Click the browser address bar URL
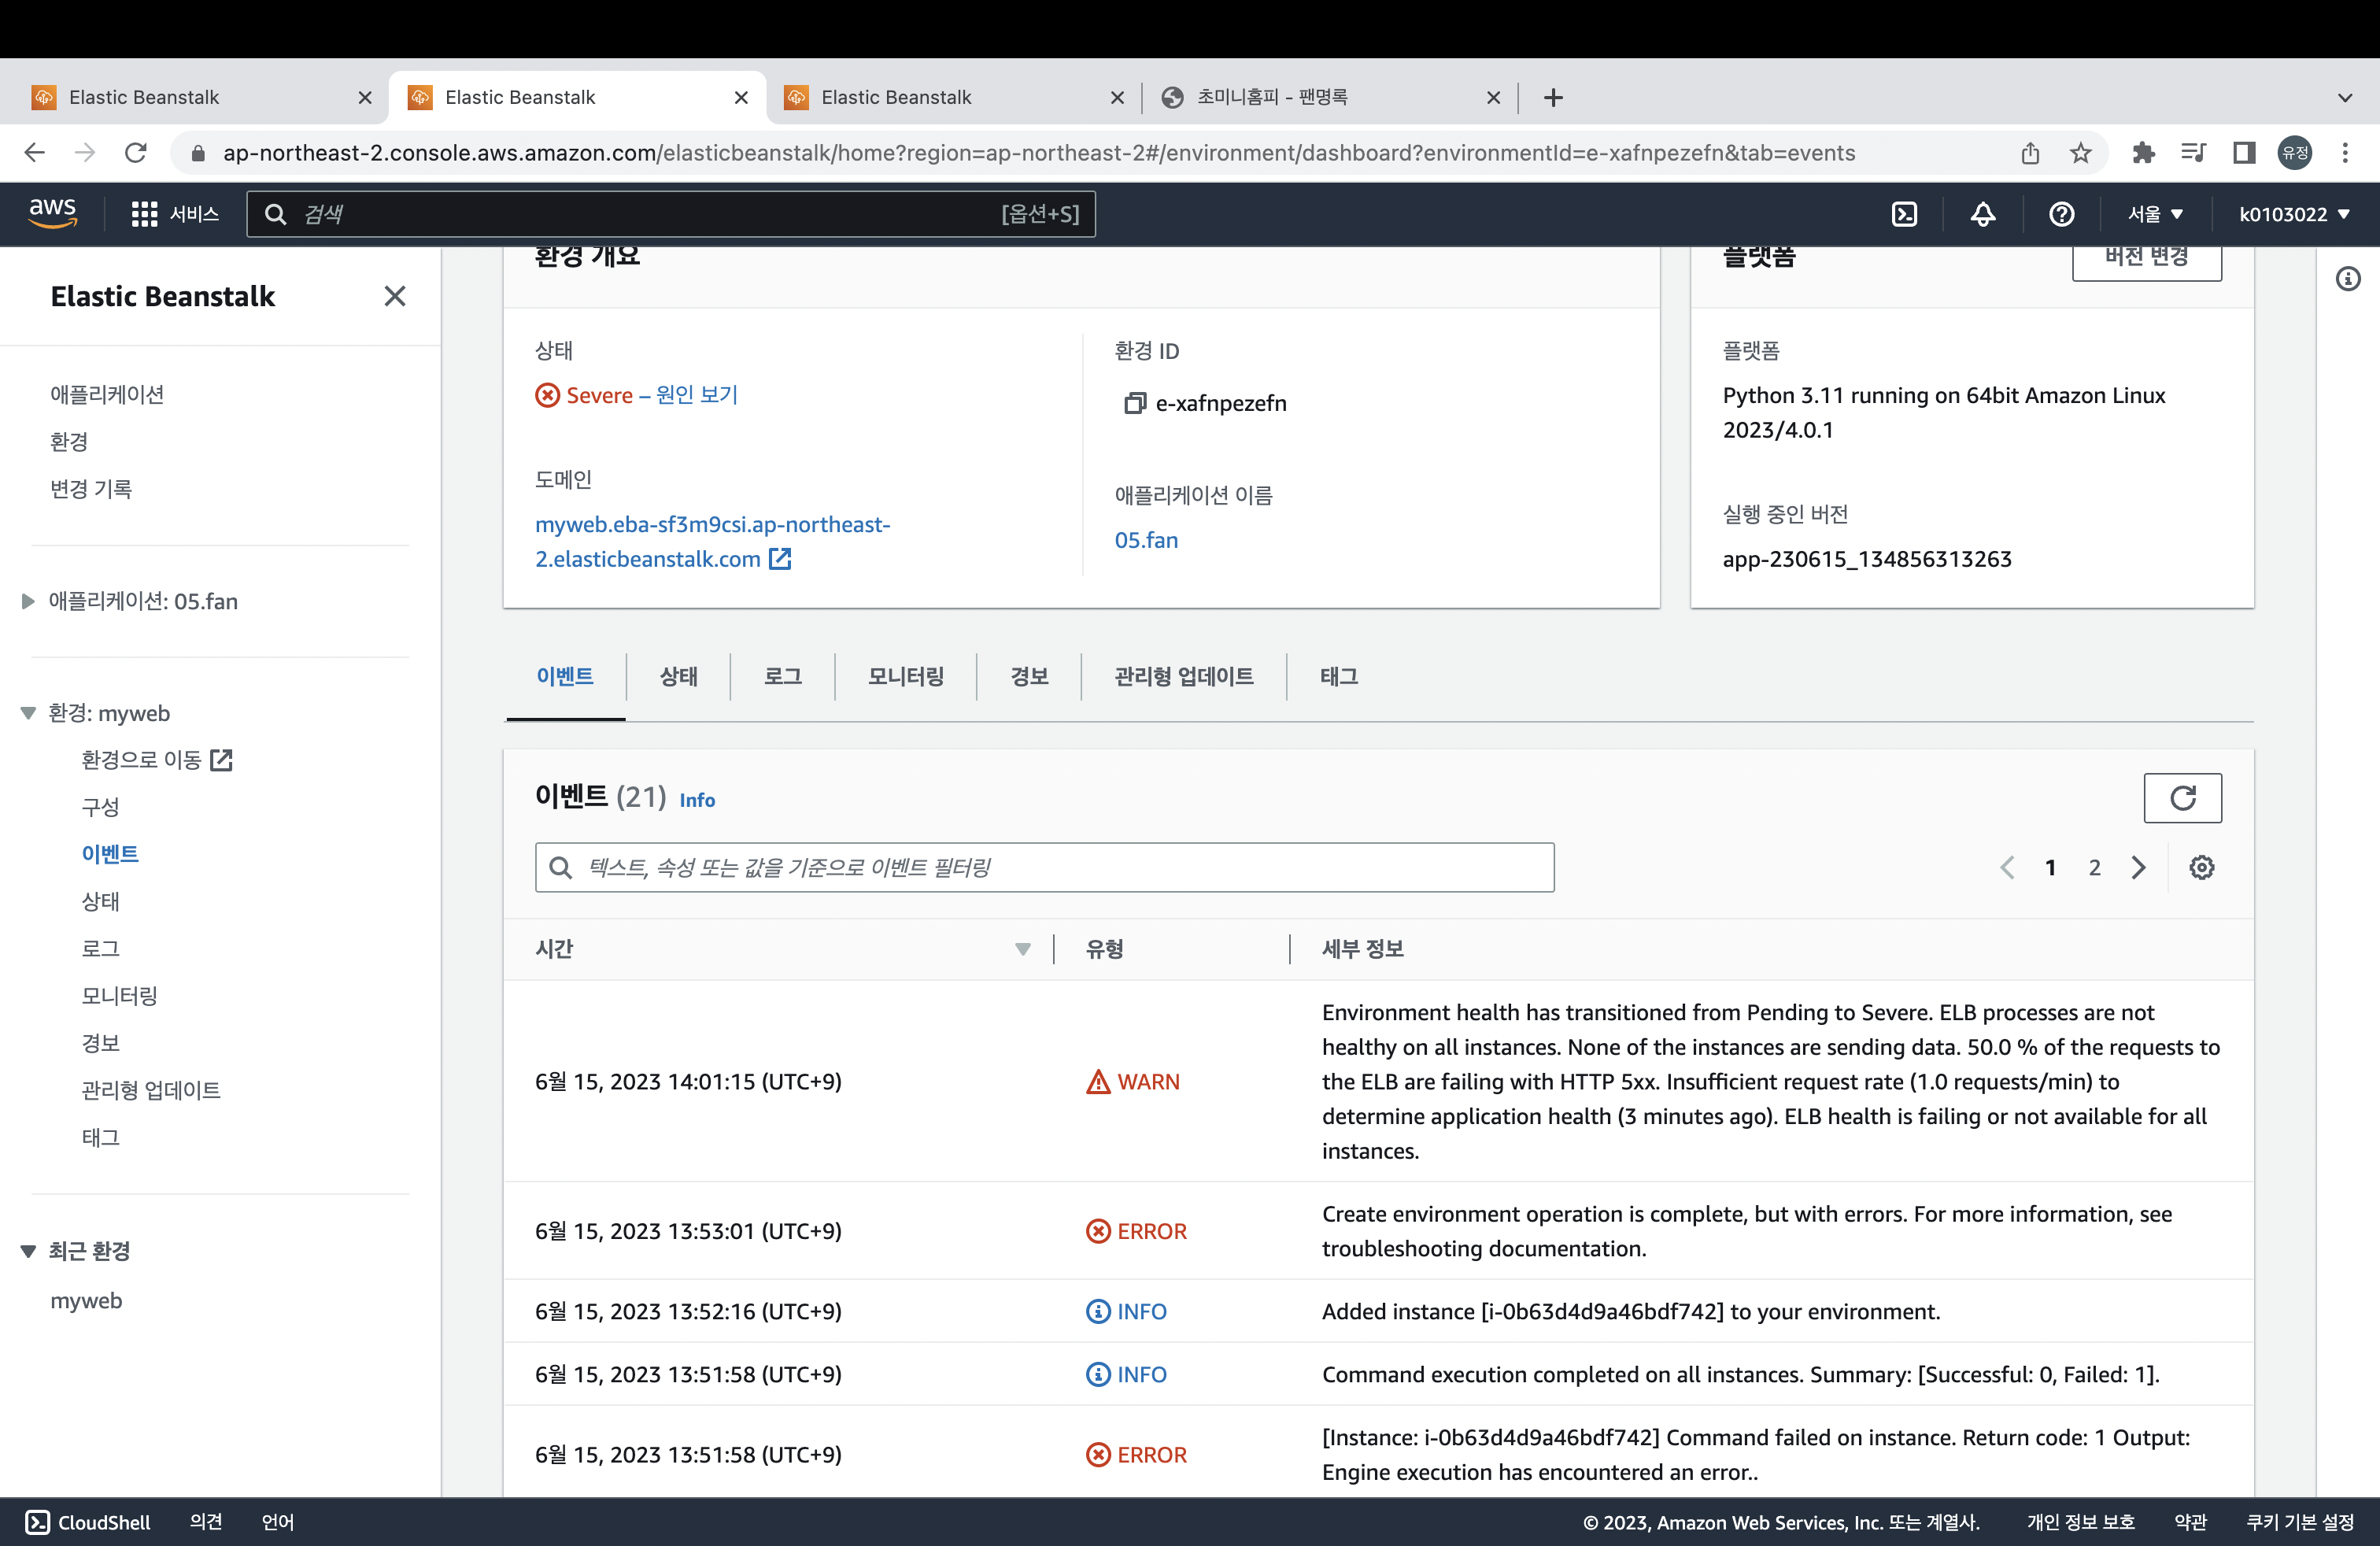The image size is (2380, 1546). pyautogui.click(x=1038, y=153)
